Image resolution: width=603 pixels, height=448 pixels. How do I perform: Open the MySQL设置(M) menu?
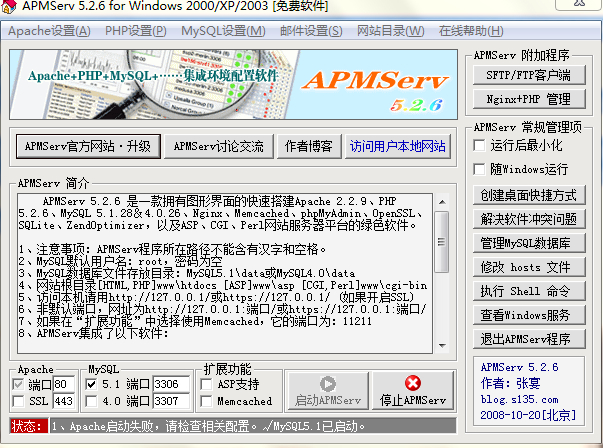tap(223, 31)
